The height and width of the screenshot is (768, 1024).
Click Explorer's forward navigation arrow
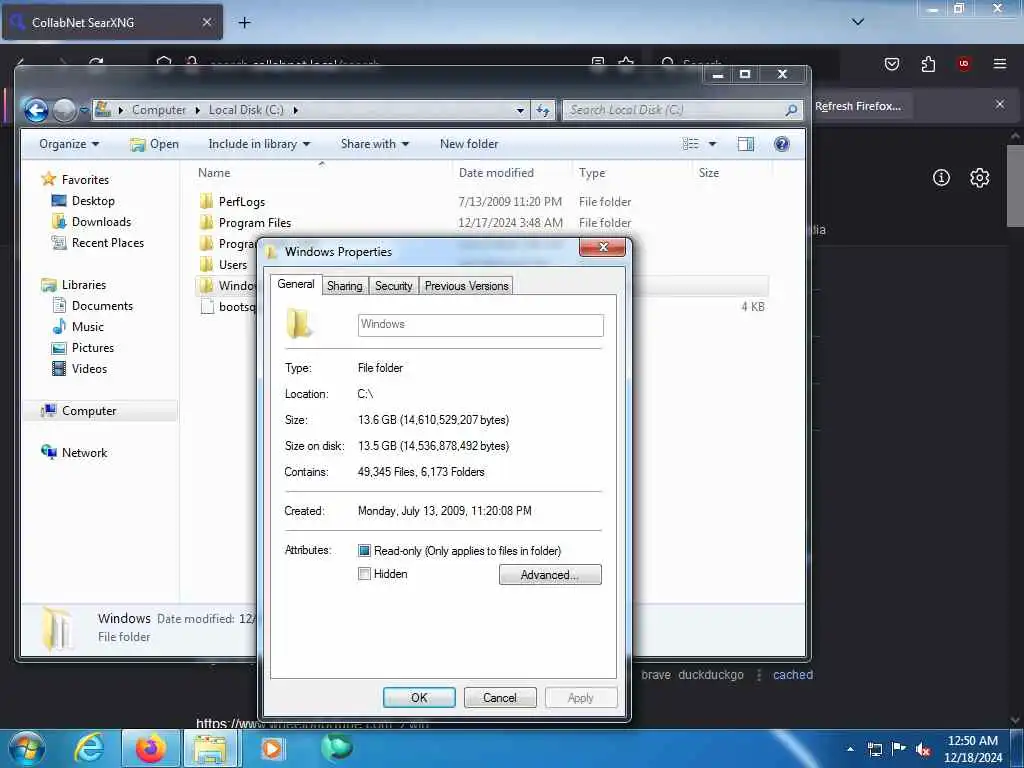[x=64, y=110]
